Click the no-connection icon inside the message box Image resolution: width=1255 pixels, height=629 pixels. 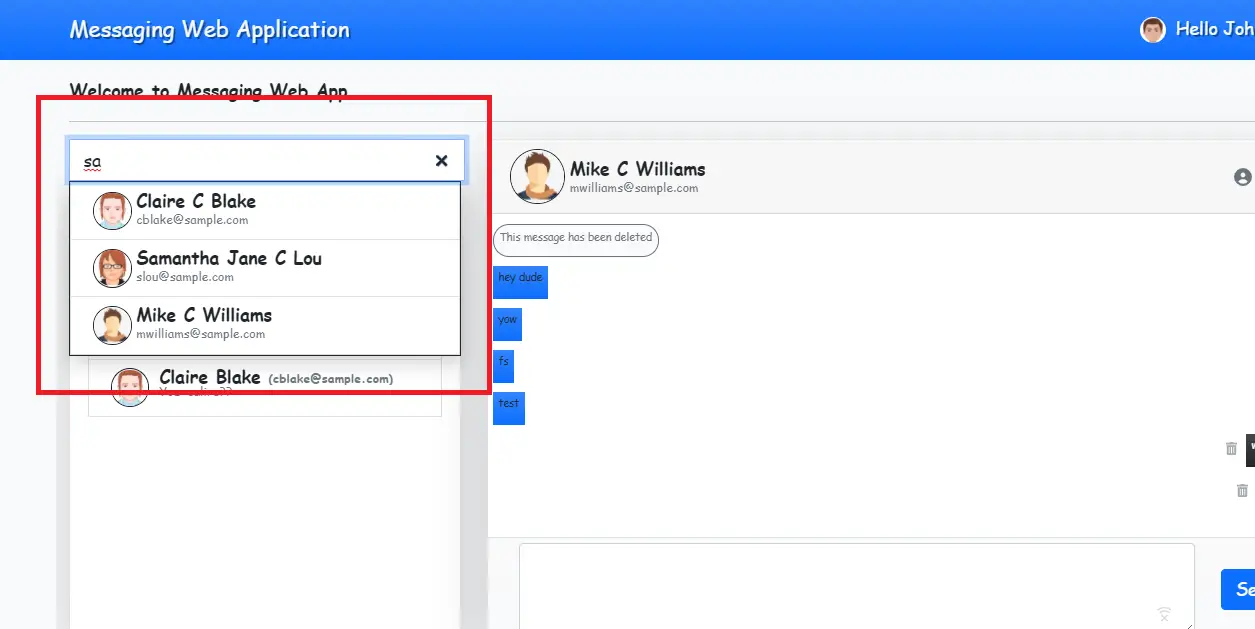coord(1164,614)
